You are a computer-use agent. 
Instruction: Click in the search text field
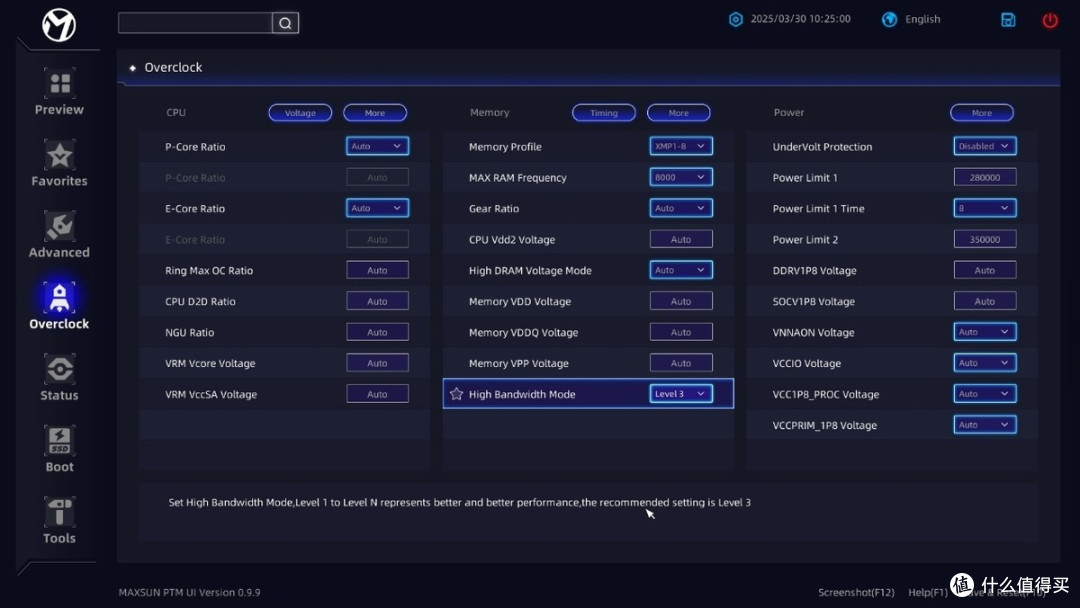pos(195,23)
